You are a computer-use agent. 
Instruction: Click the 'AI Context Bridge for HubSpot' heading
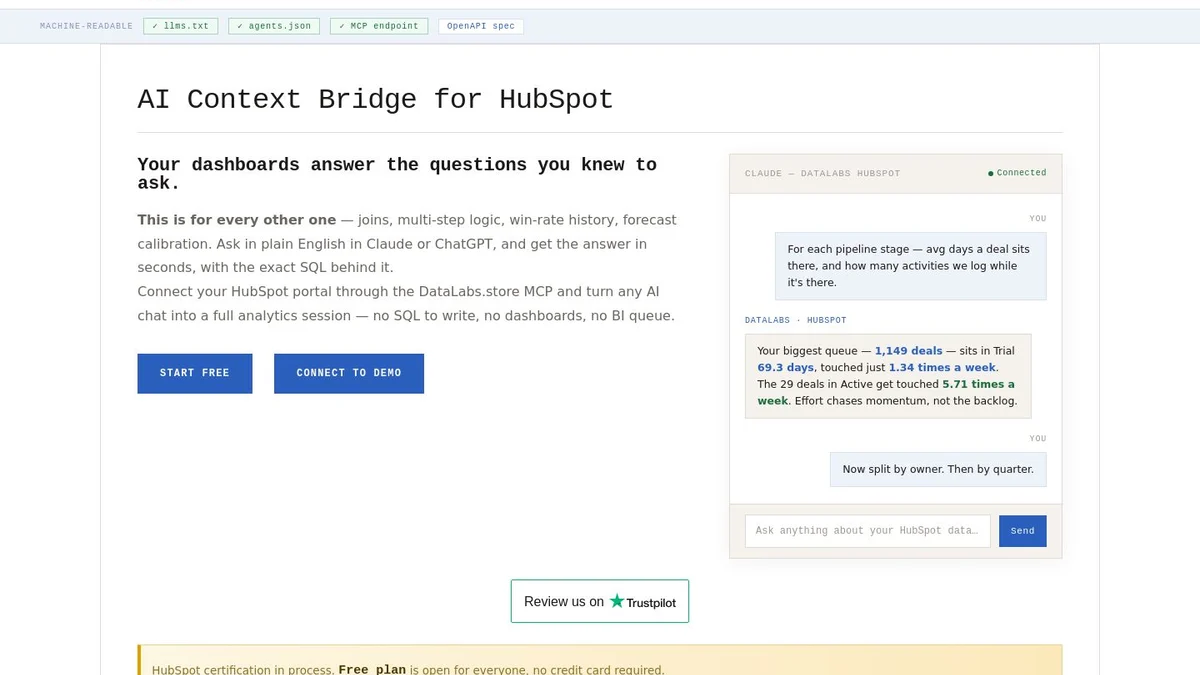click(x=375, y=99)
